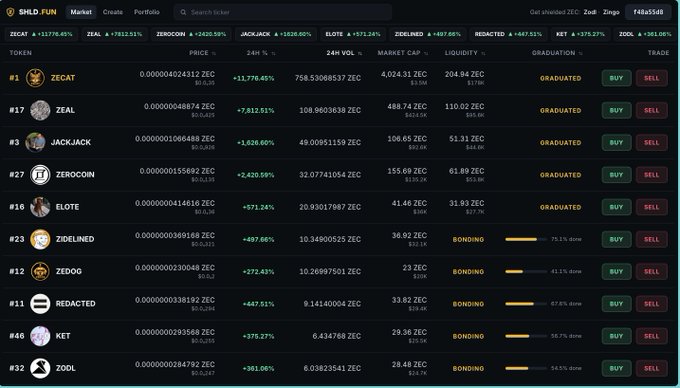Select ELOTE in the ticker strip

point(353,34)
